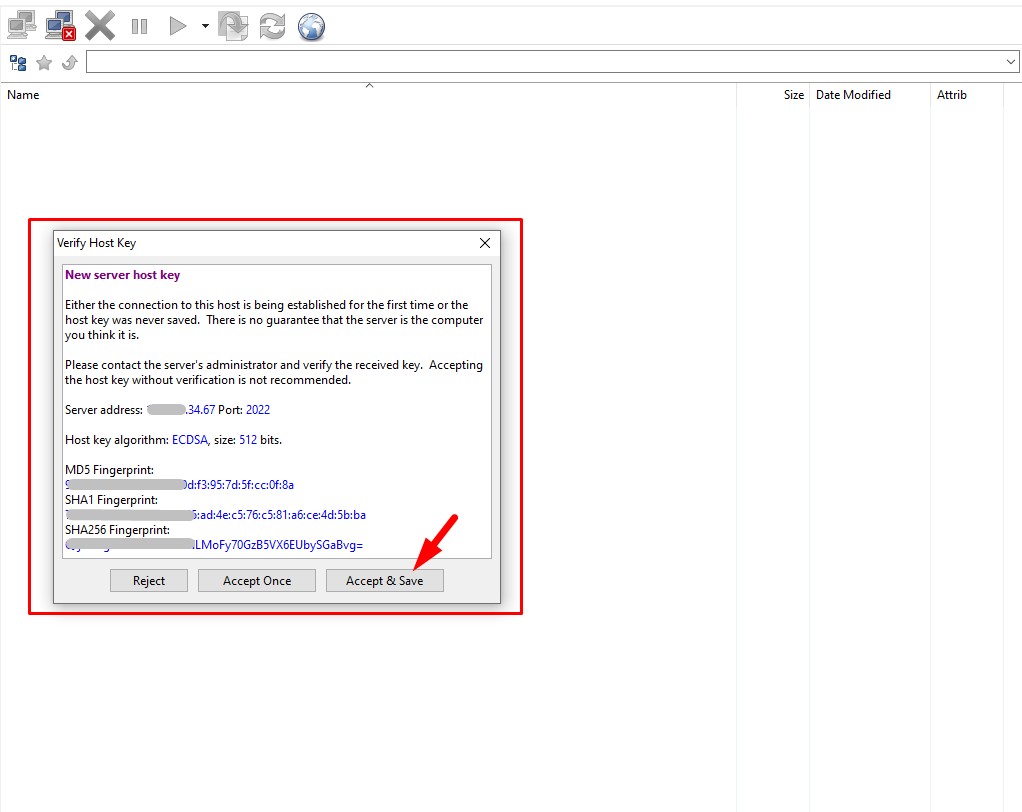Click the connect computers toolbar icon
This screenshot has height=812, width=1022.
[x=22, y=26]
